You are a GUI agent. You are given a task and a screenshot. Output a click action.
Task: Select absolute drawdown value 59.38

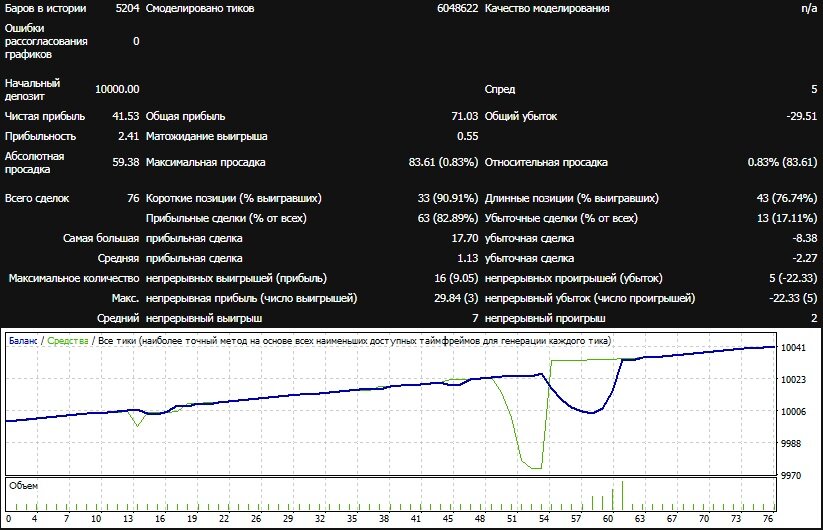pos(126,162)
